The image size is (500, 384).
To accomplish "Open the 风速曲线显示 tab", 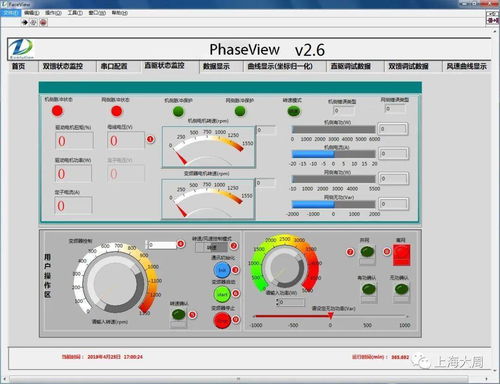I will pos(466,66).
